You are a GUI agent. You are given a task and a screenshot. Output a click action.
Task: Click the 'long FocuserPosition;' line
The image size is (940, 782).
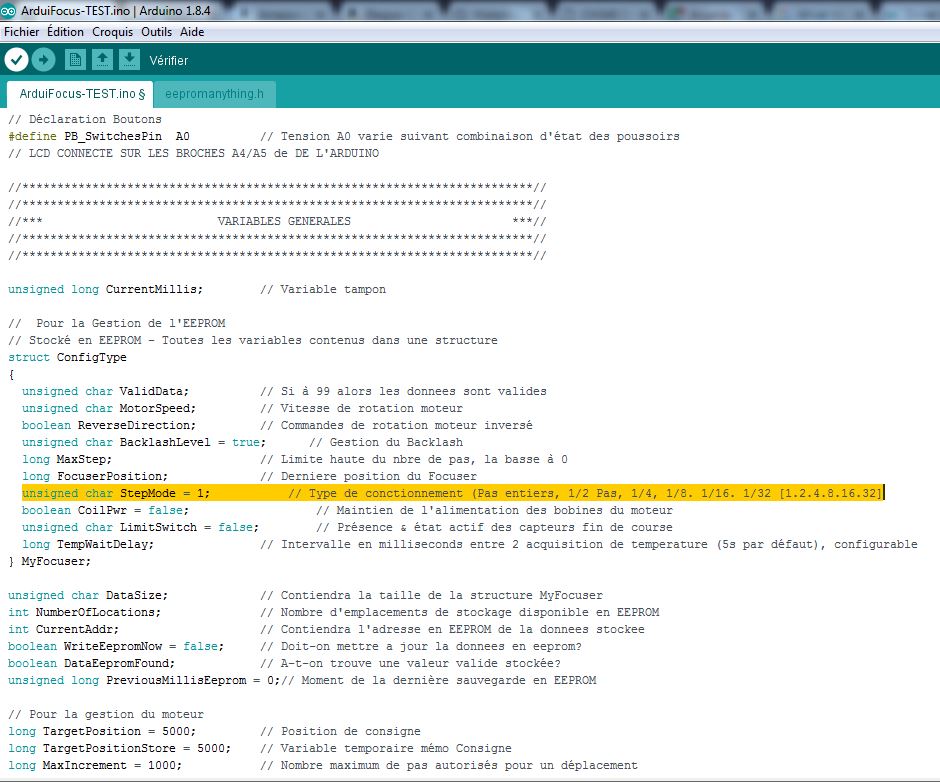pos(95,476)
